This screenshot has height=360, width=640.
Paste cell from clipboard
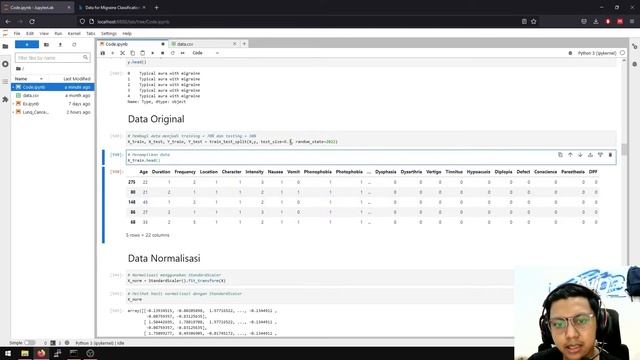coord(142,53)
